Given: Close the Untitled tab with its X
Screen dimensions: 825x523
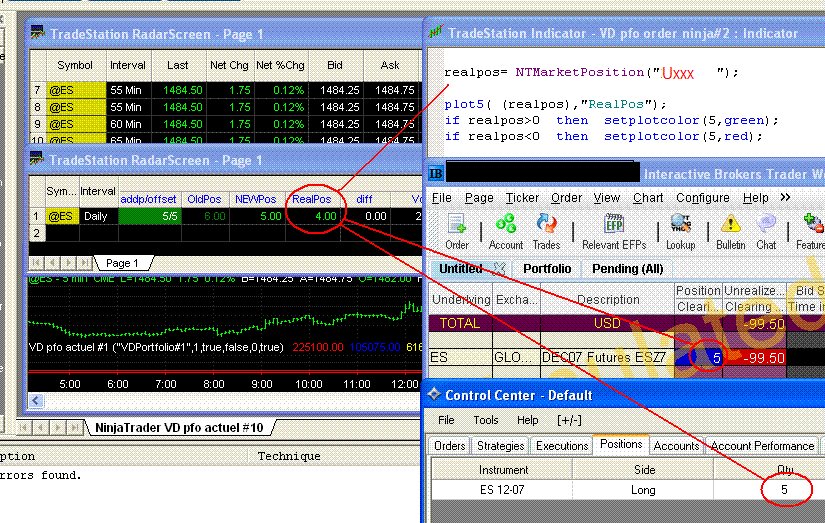Looking at the screenshot, I should click(499, 269).
